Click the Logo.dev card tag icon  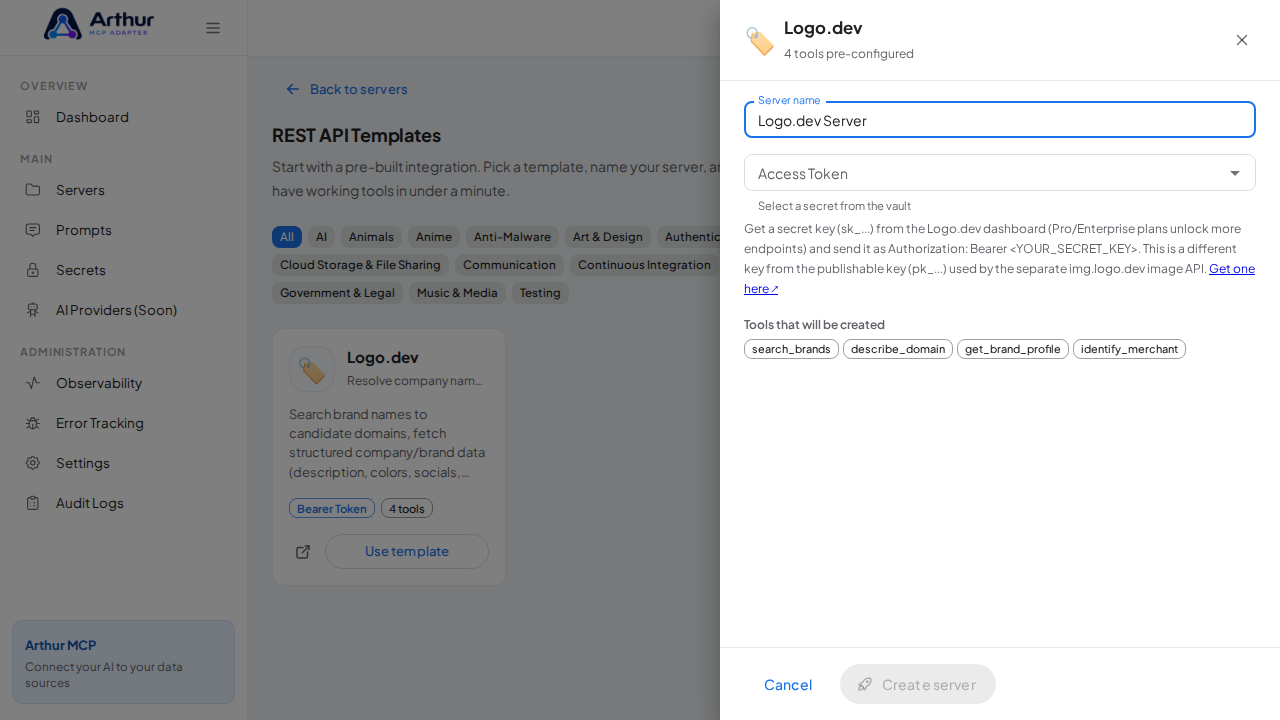pos(312,369)
